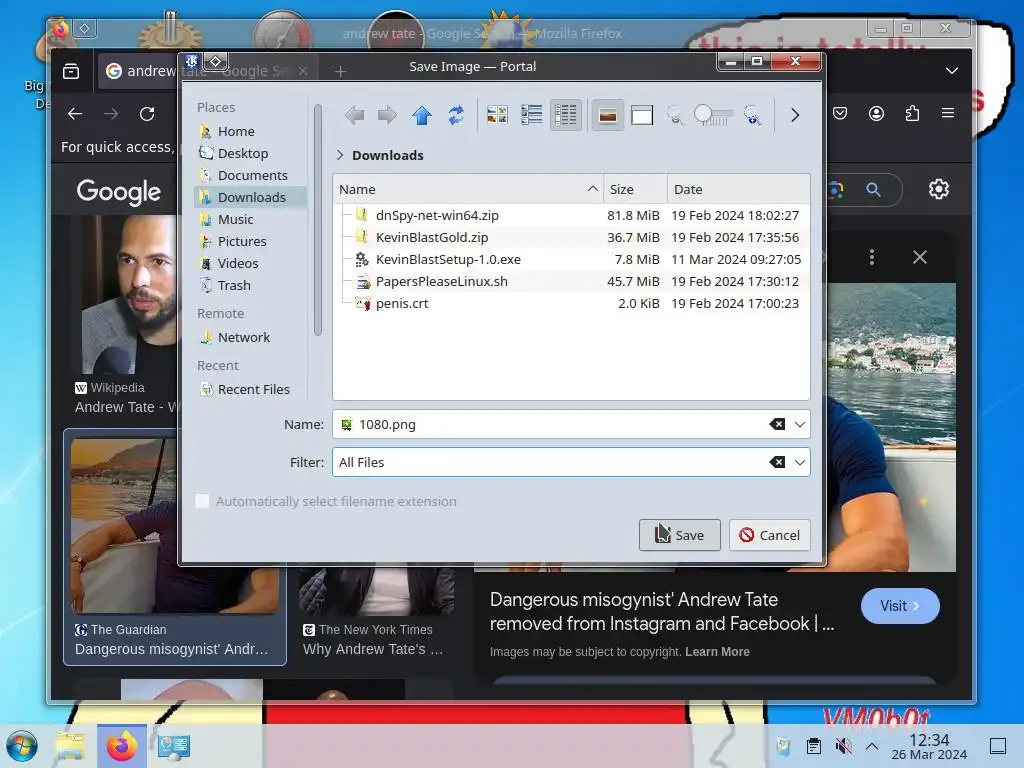Open the Filter dropdown arrow
The image size is (1024, 768).
point(799,462)
